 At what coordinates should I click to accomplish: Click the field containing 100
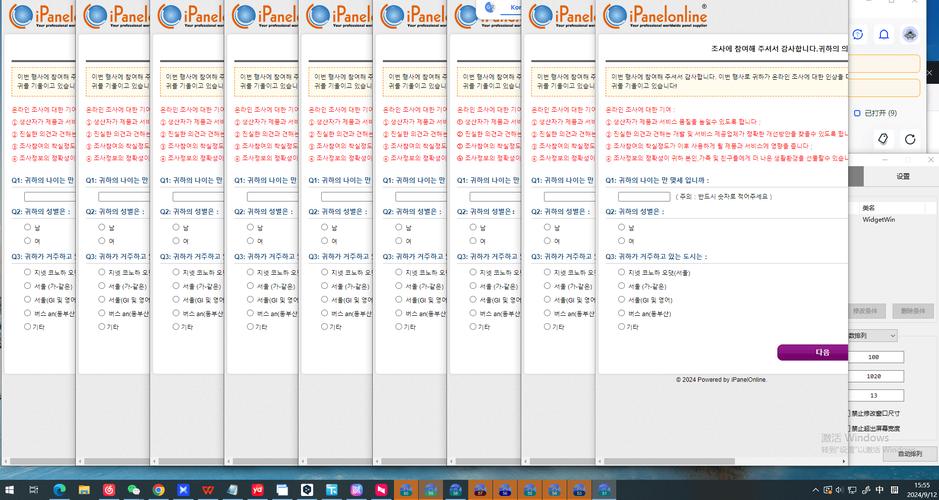pos(876,357)
